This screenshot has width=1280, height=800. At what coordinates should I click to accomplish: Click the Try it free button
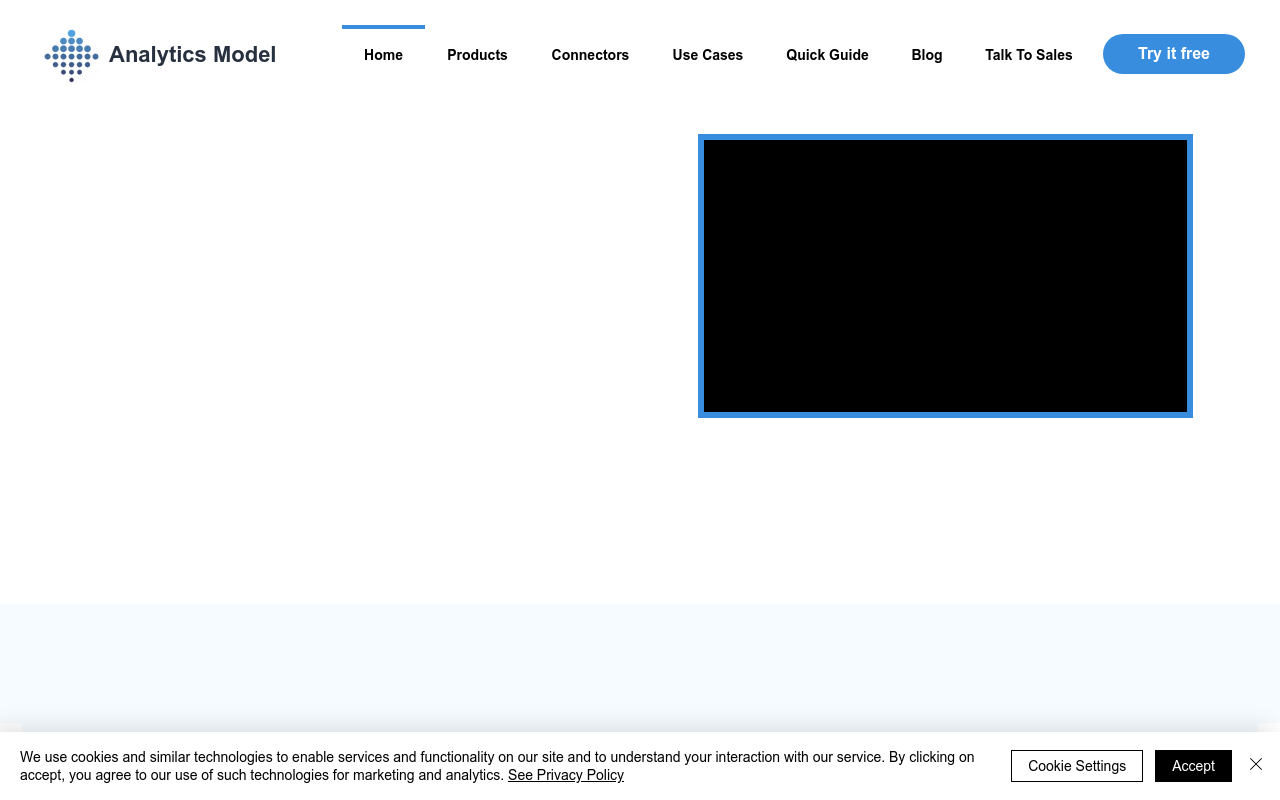tap(1174, 54)
